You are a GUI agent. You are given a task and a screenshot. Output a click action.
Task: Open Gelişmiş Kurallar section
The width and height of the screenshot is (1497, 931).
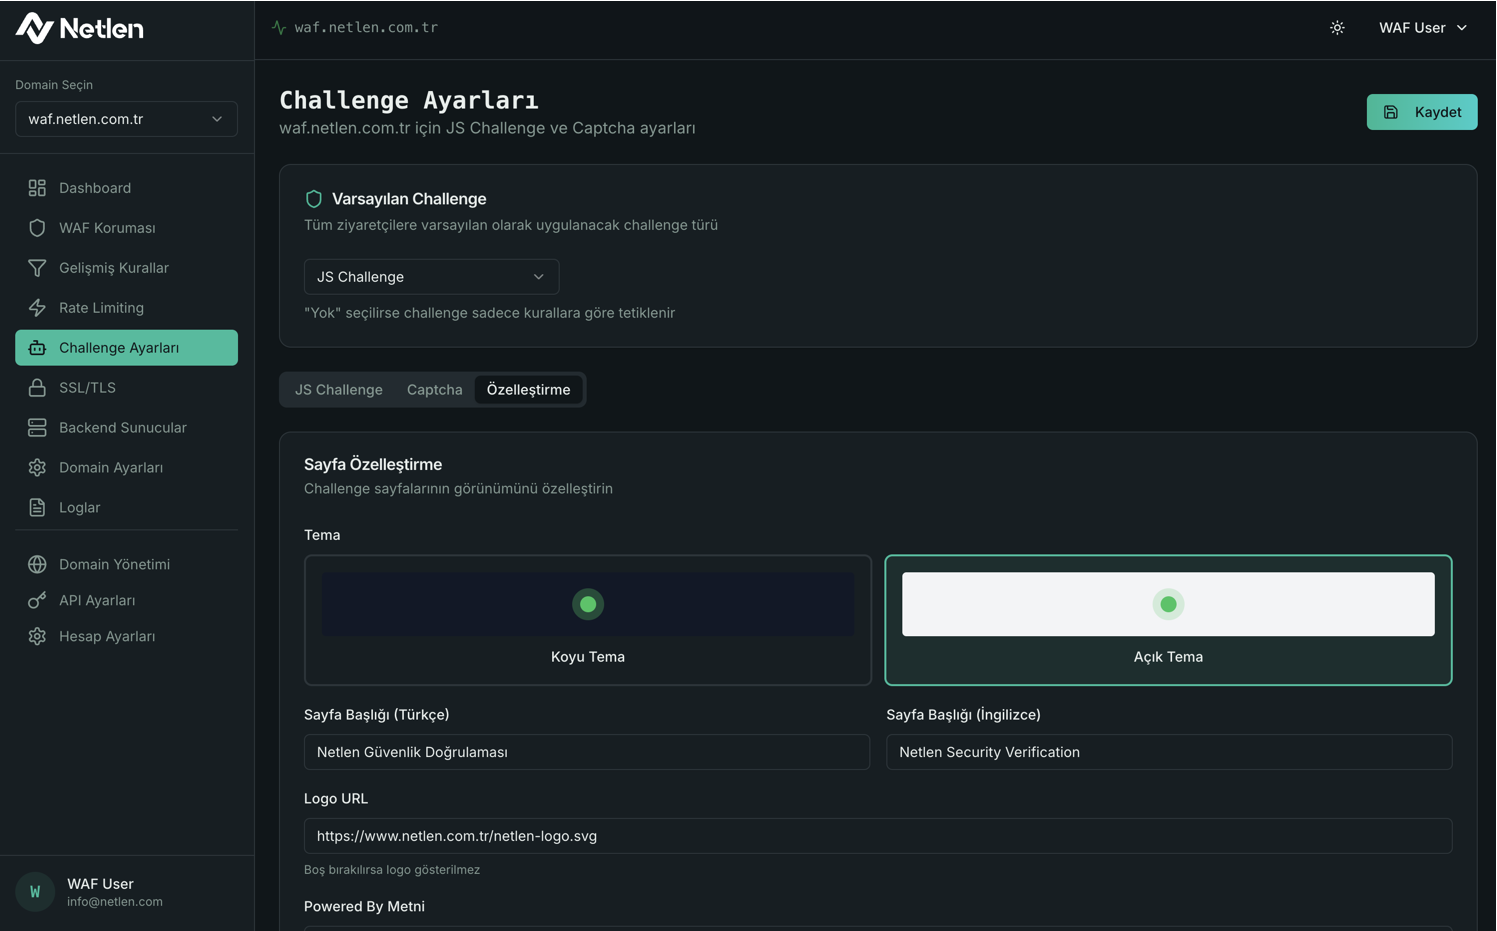[x=126, y=268]
